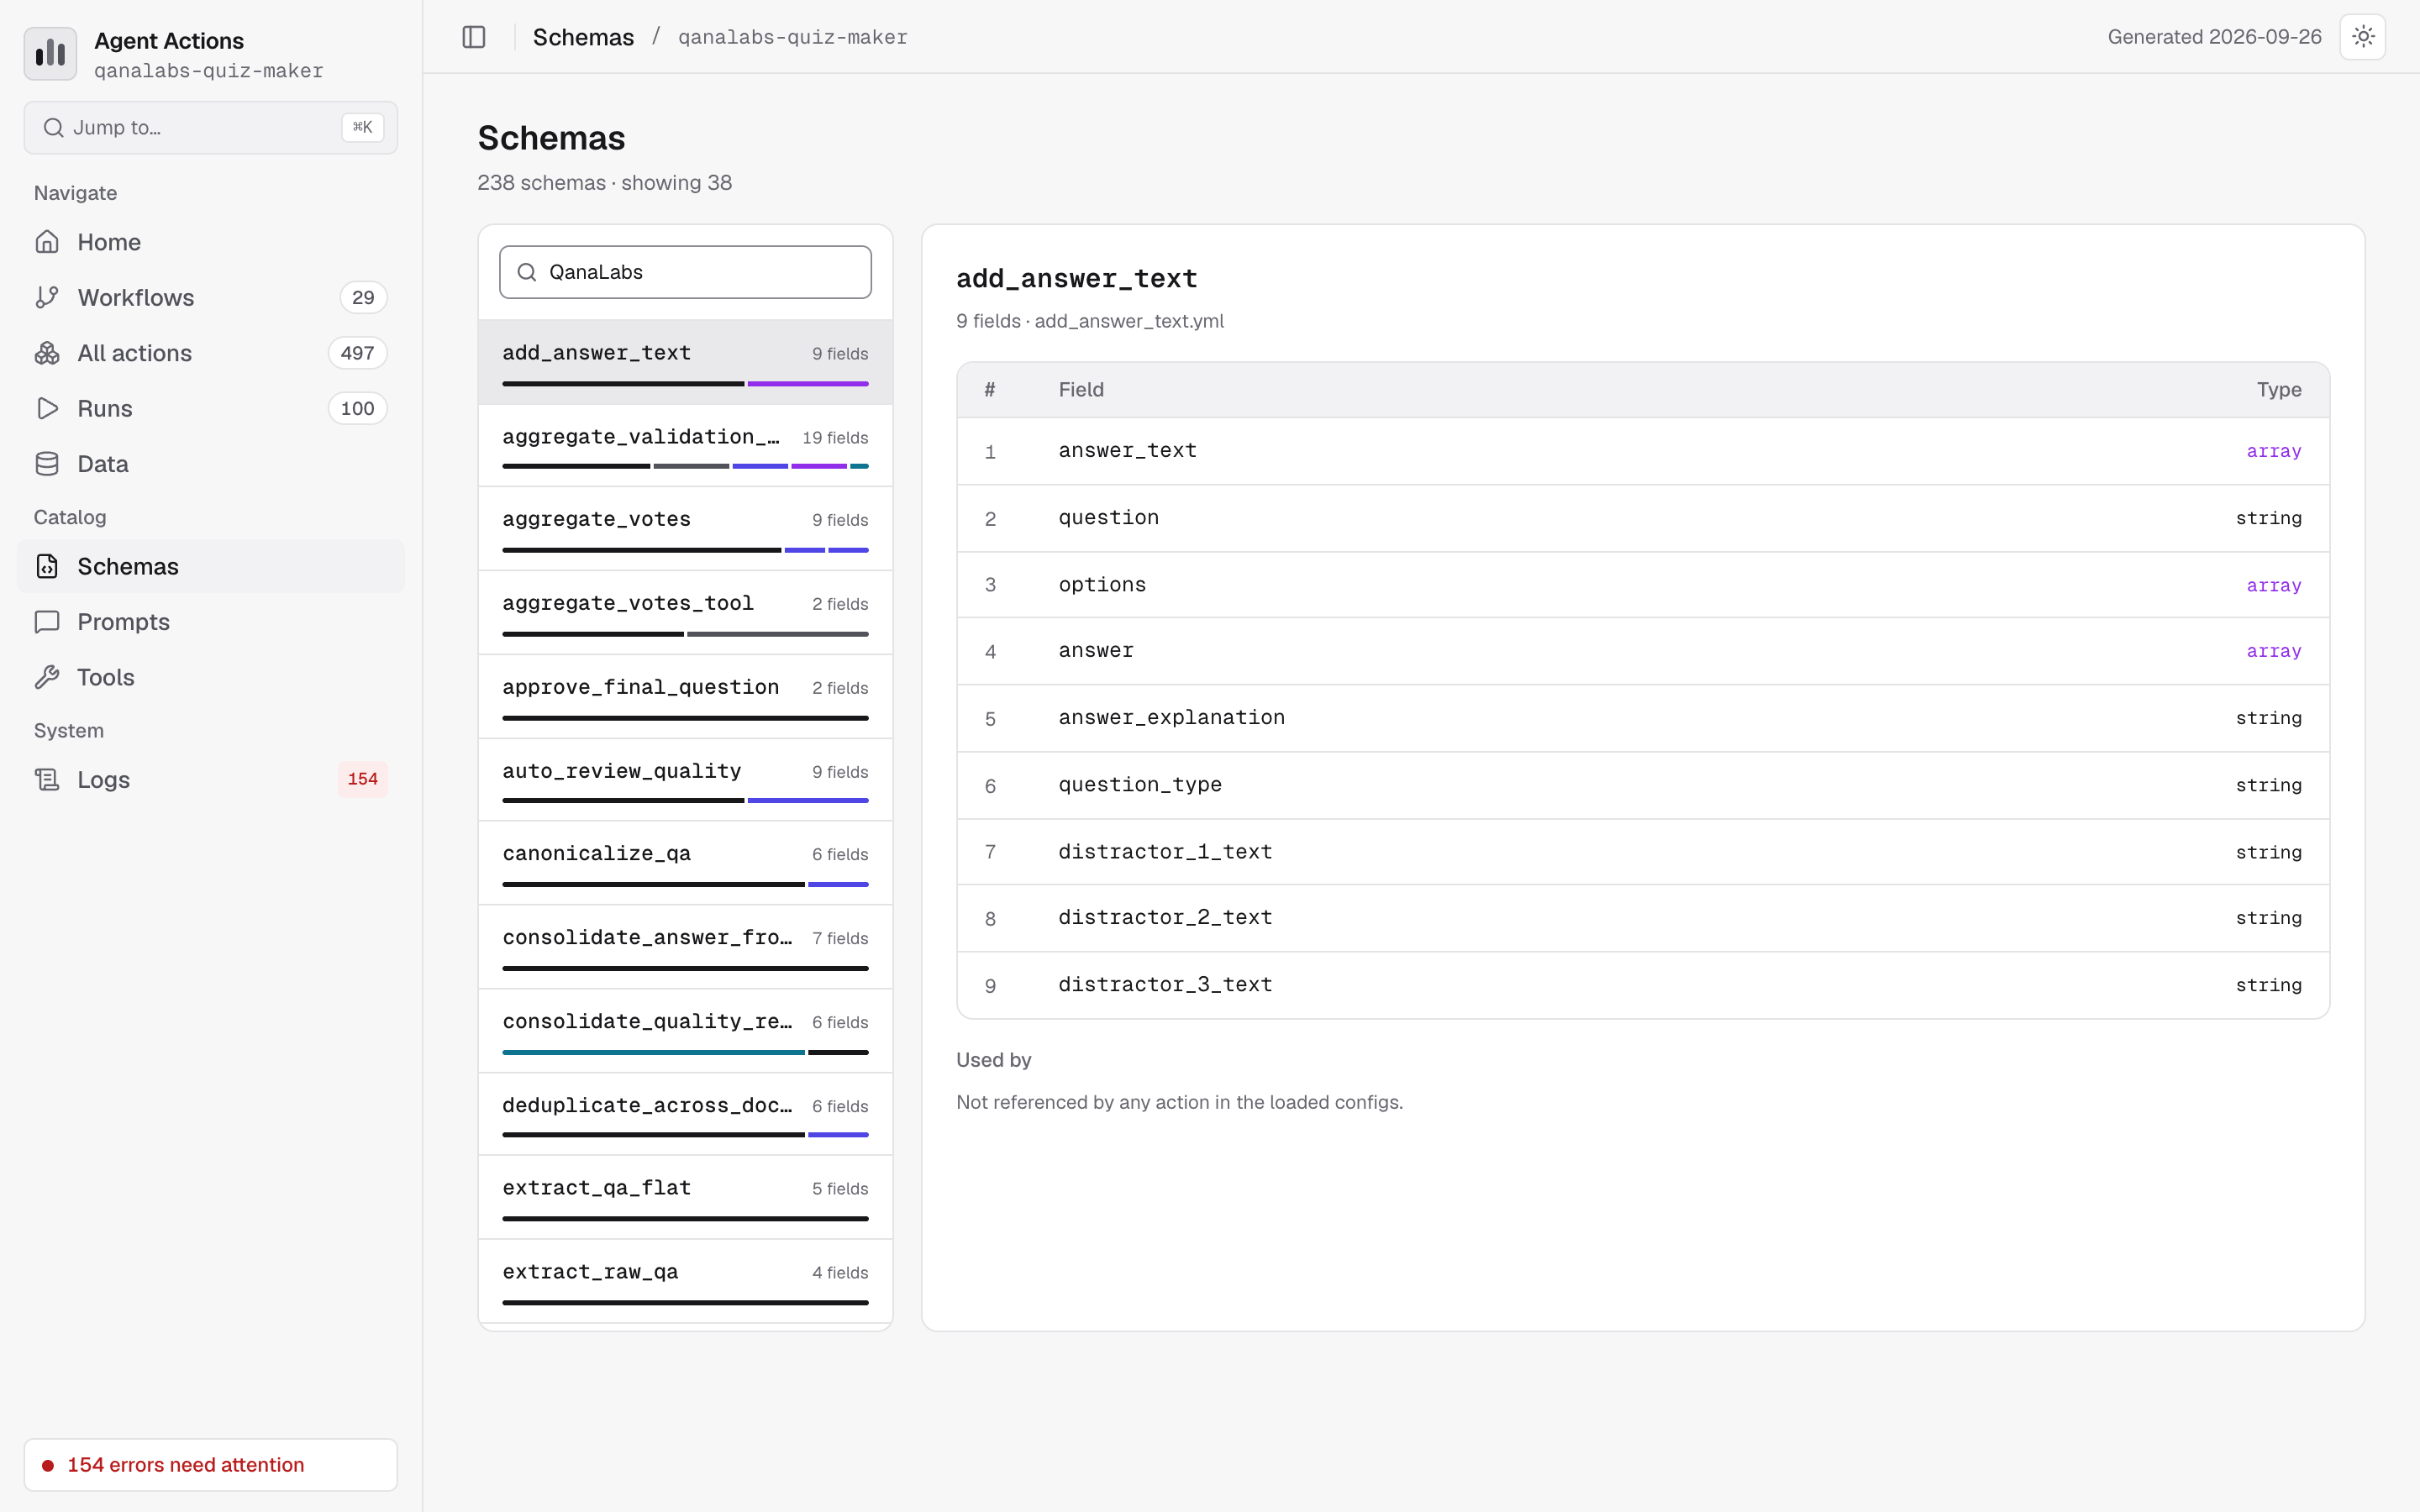Click the question field name

pos(1108,518)
